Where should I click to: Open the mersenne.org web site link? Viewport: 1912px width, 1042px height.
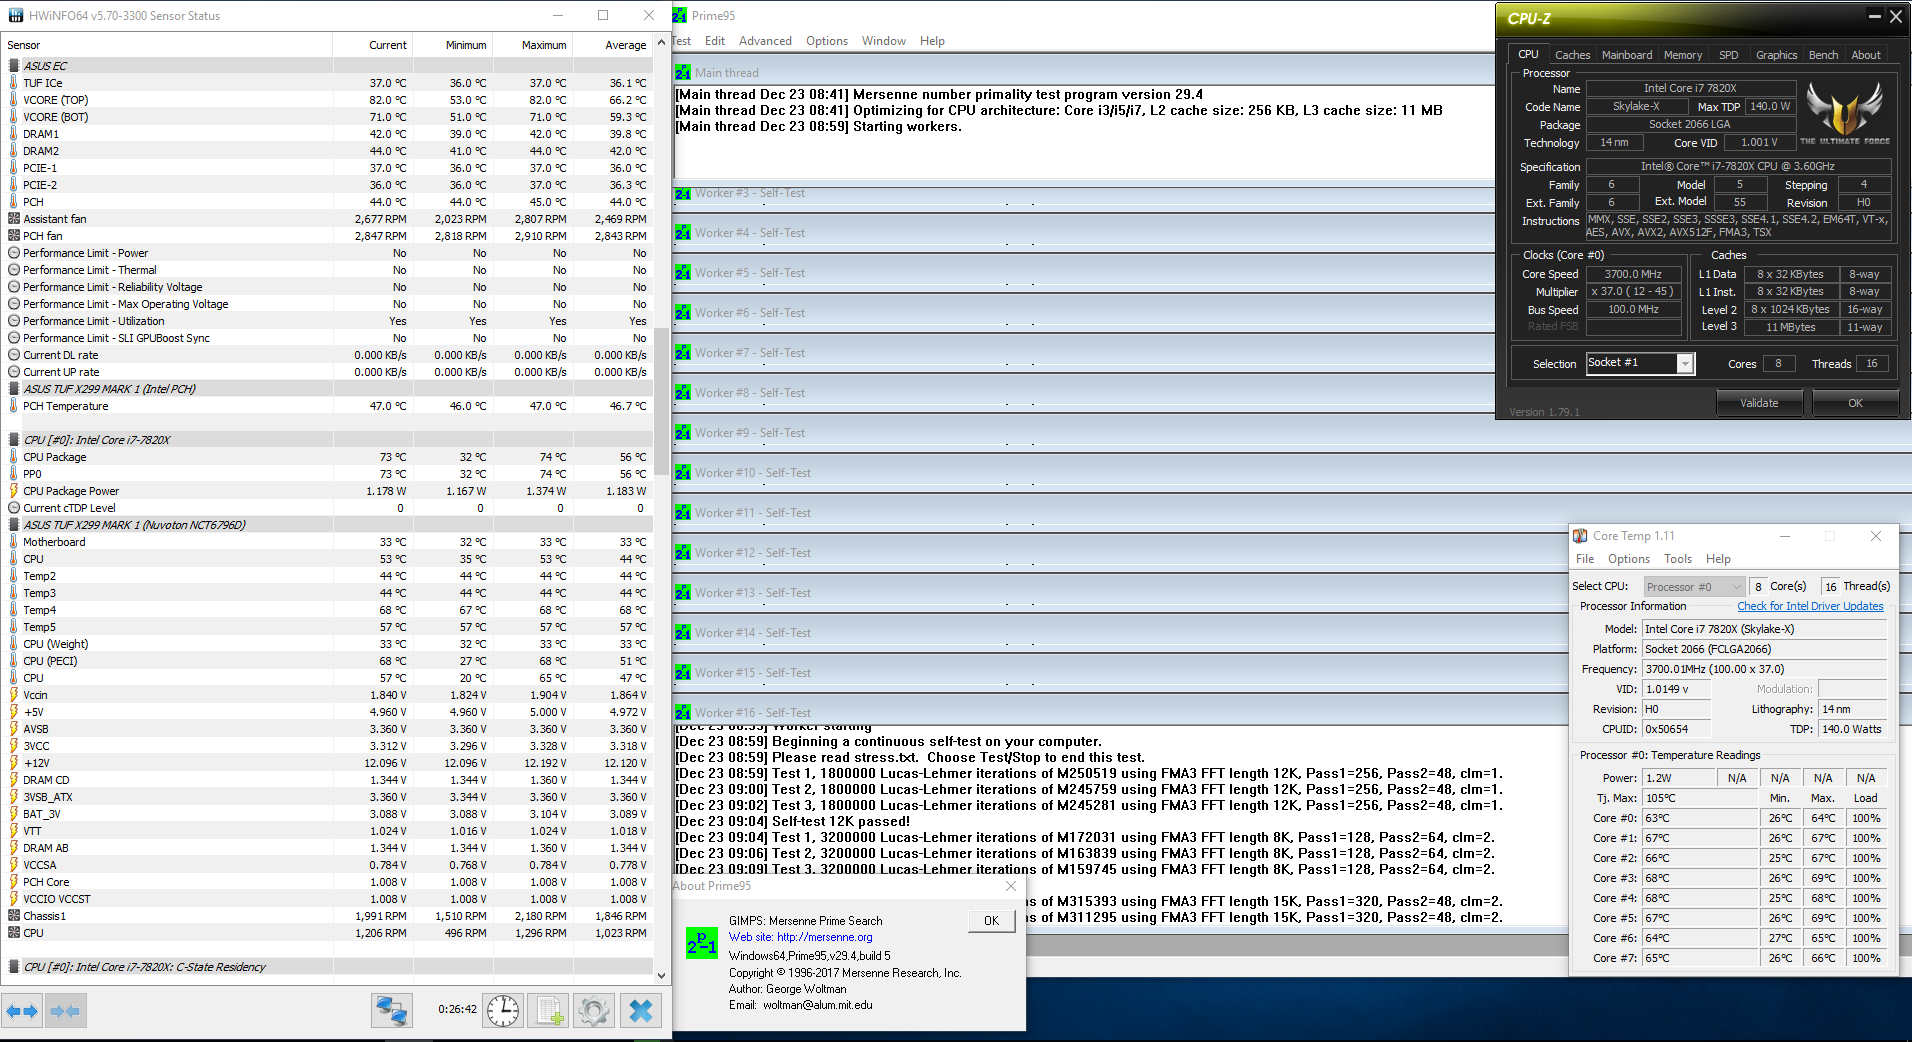pyautogui.click(x=824, y=937)
